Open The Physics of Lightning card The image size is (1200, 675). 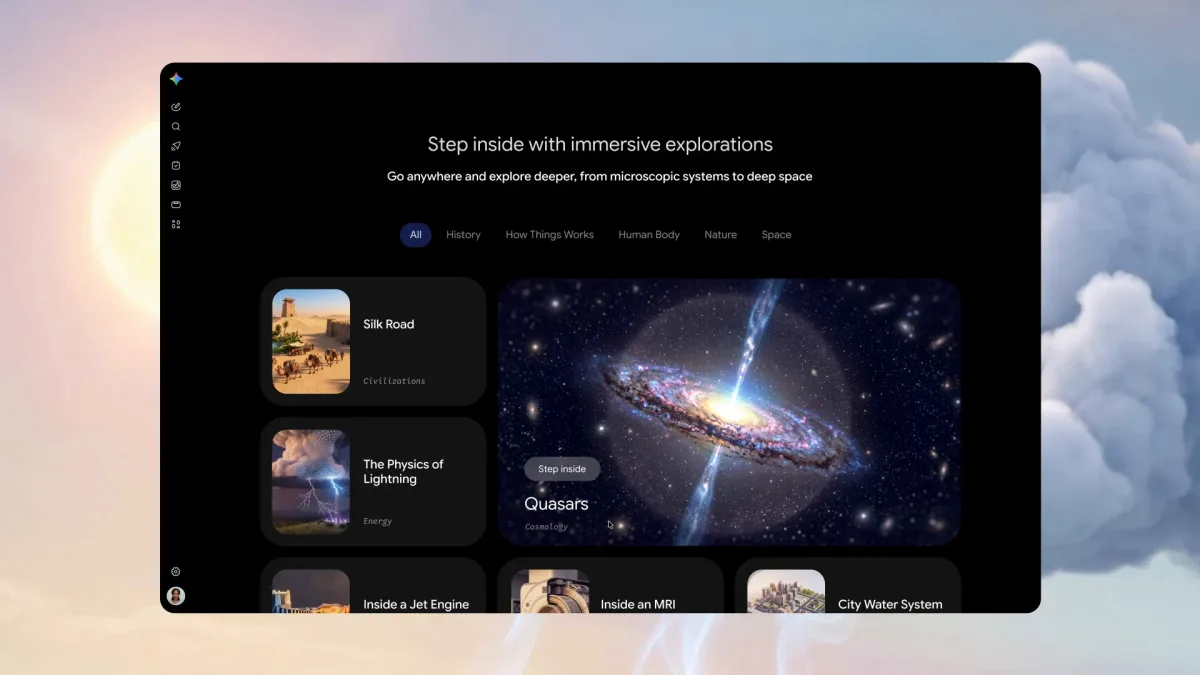click(x=373, y=482)
